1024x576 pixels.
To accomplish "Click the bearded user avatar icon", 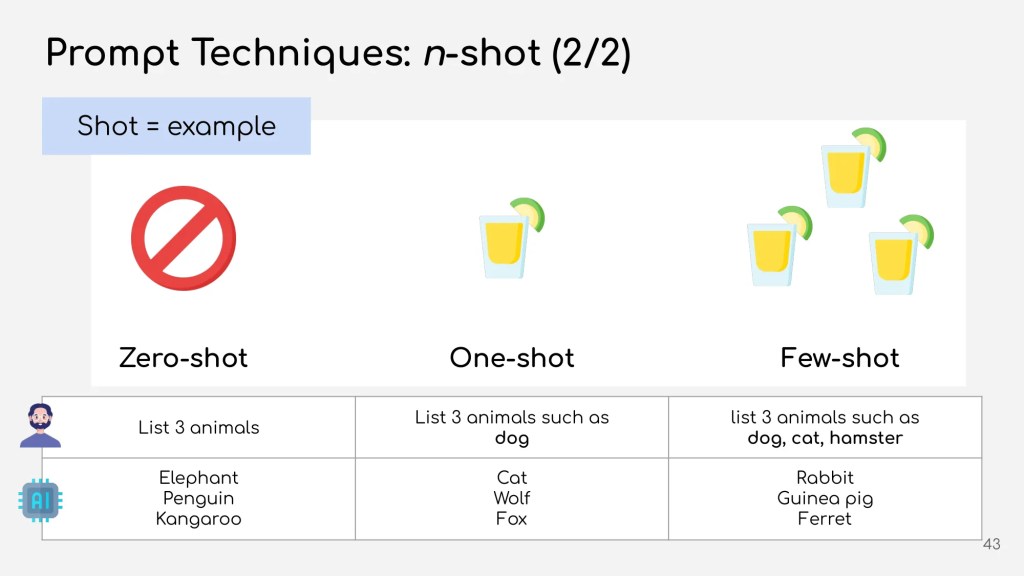I will 40,426.
